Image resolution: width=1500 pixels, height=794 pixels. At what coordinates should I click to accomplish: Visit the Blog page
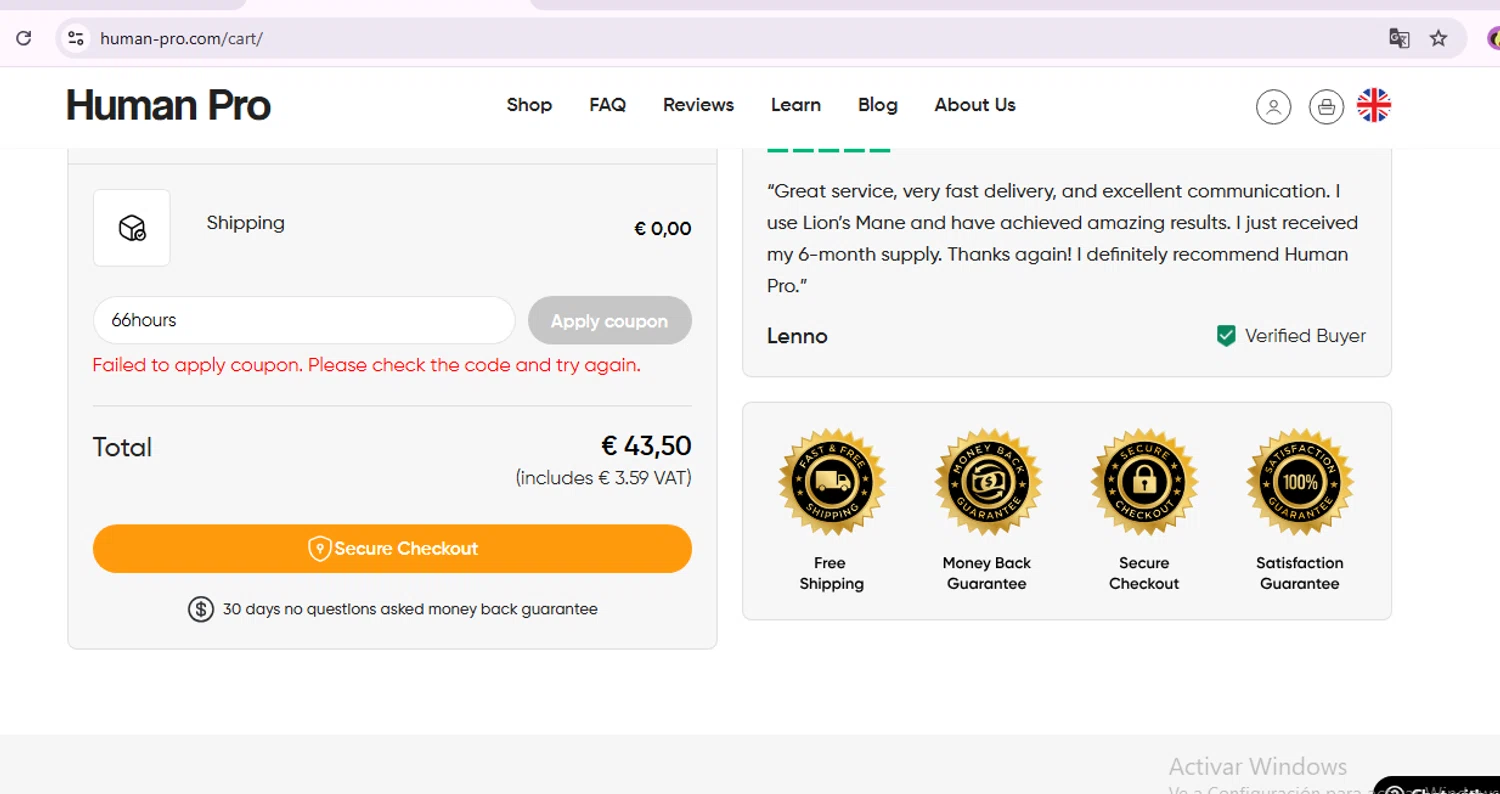point(878,105)
